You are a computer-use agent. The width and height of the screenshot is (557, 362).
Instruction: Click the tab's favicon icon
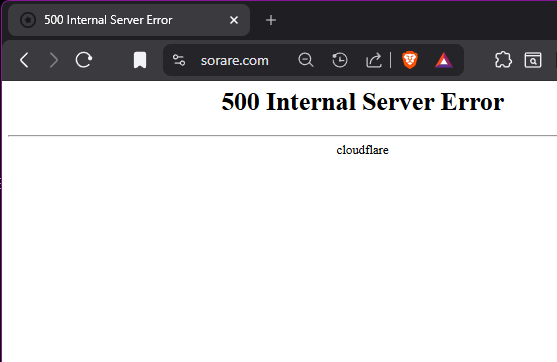click(x=28, y=20)
